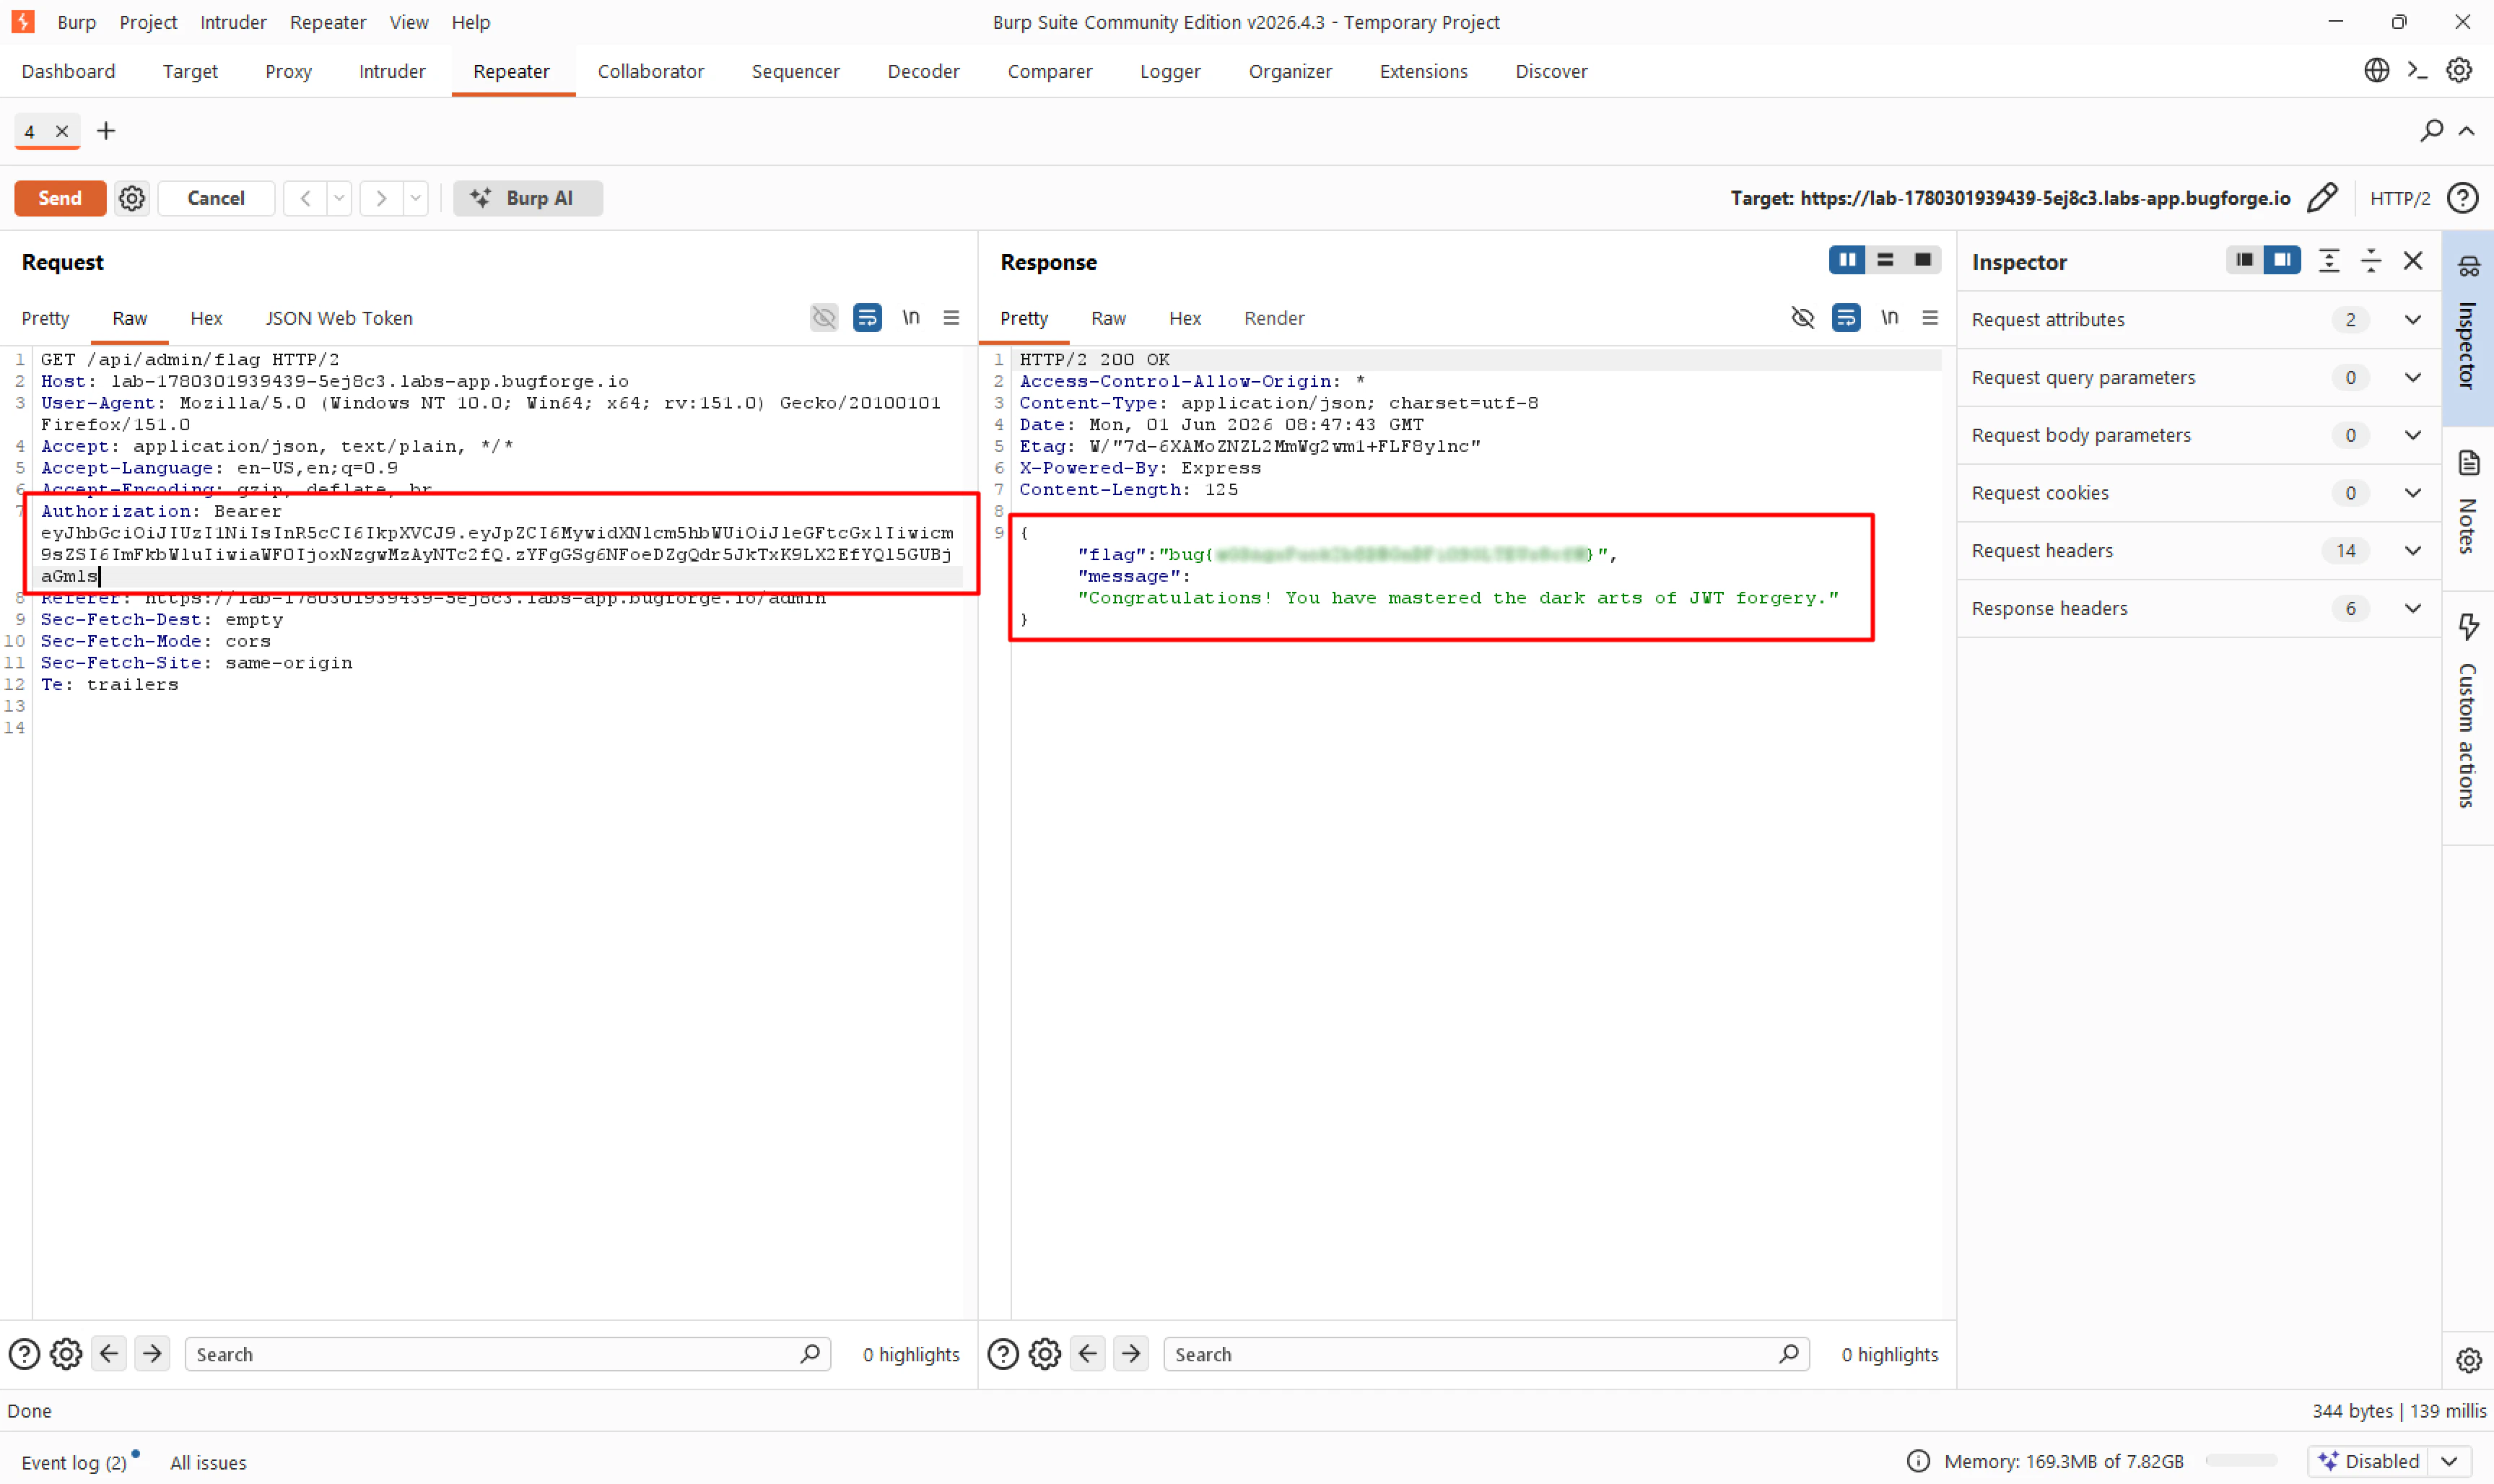
Task: Open Burp browser globe icon
Action: [2376, 70]
